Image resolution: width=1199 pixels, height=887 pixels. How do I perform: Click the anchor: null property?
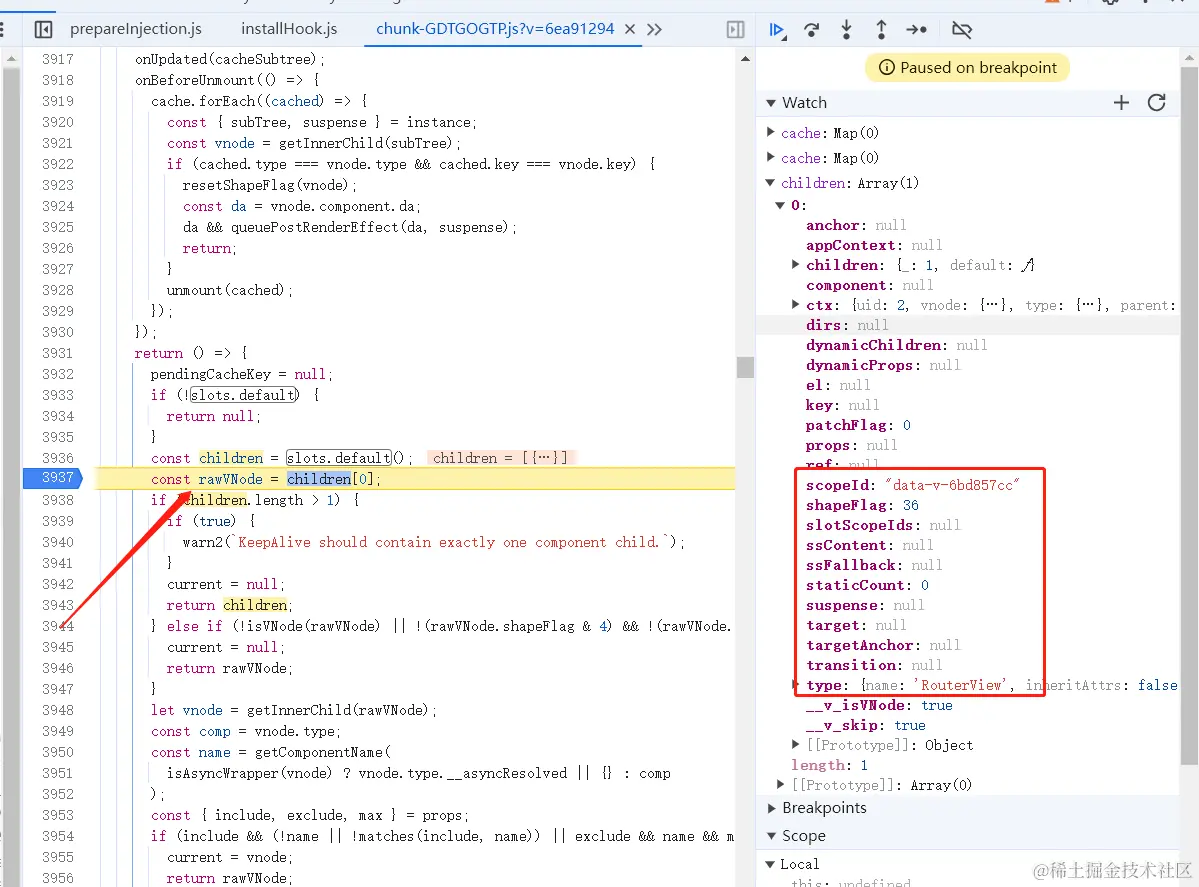pos(856,225)
